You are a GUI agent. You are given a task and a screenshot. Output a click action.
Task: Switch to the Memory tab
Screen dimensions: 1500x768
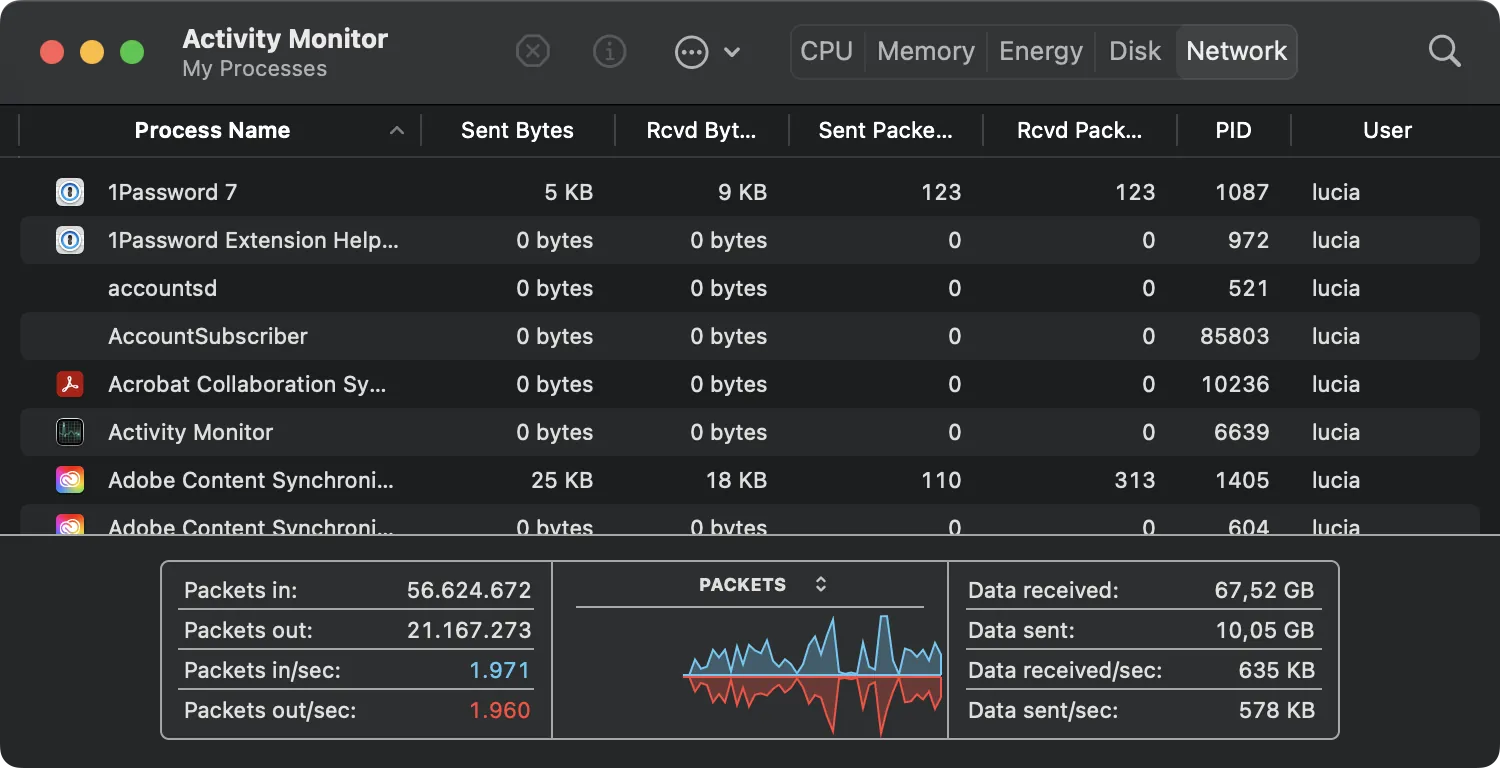[926, 51]
